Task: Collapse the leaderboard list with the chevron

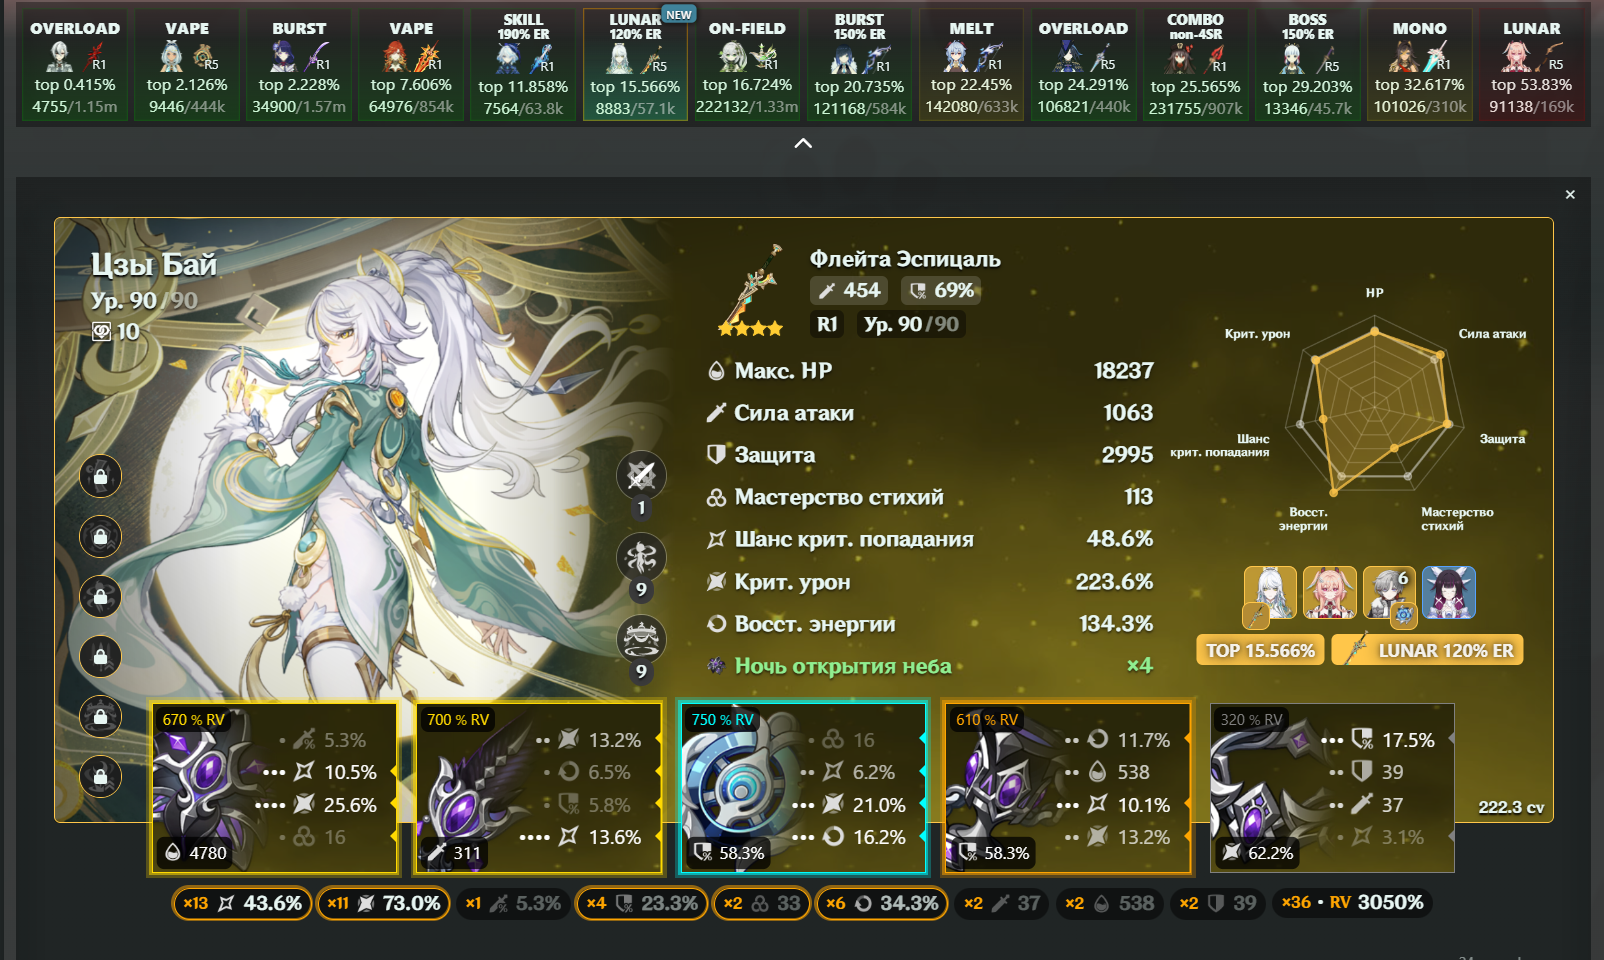Action: 802,144
